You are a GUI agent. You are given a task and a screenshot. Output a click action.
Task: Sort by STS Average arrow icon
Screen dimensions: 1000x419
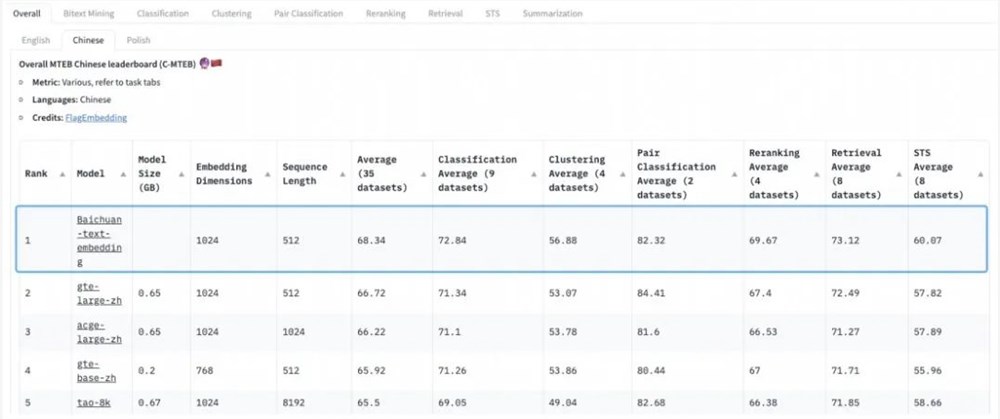[x=980, y=174]
